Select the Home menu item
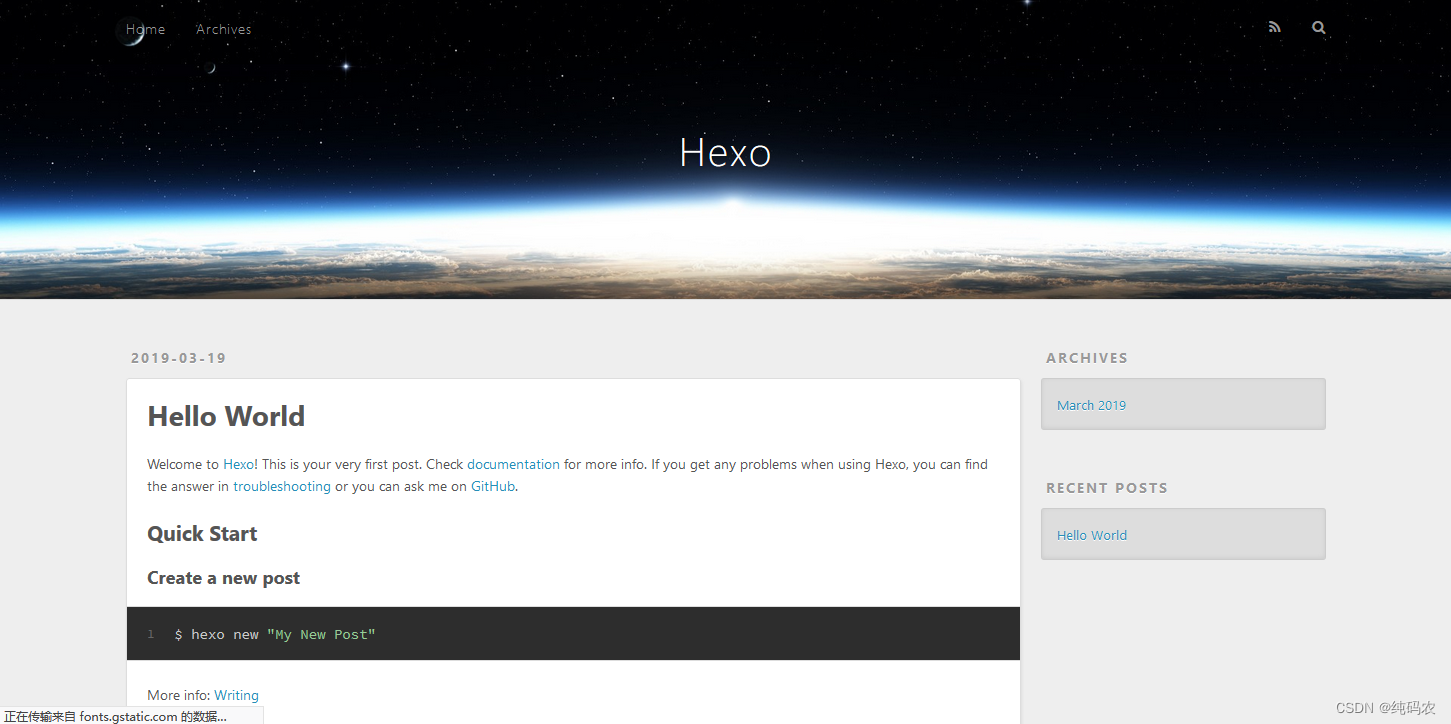 (x=144, y=29)
